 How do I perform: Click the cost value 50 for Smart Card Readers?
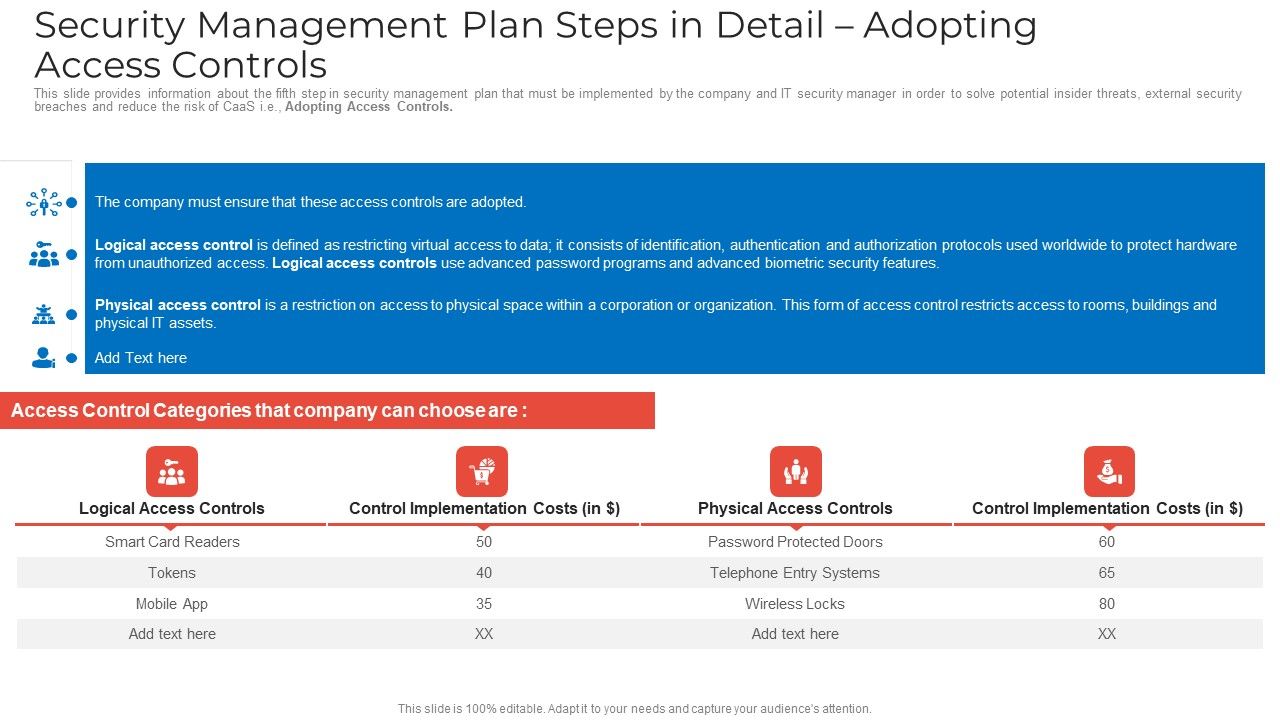pos(482,541)
